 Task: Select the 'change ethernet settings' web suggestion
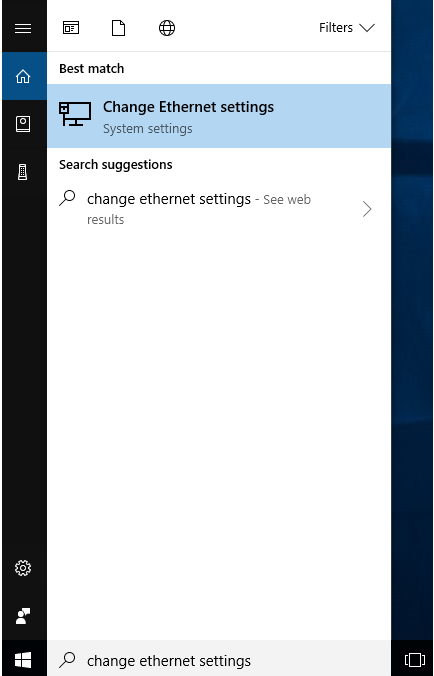click(219, 209)
